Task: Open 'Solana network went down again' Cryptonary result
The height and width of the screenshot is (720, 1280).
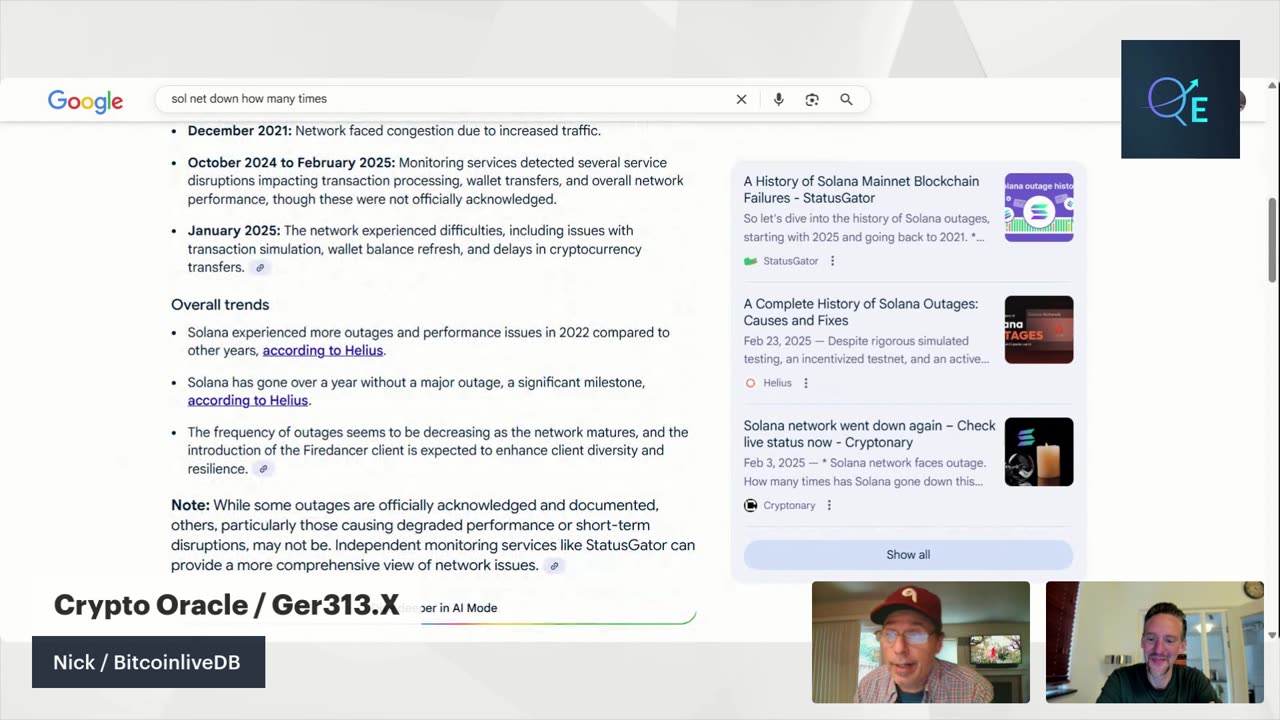Action: click(869, 434)
